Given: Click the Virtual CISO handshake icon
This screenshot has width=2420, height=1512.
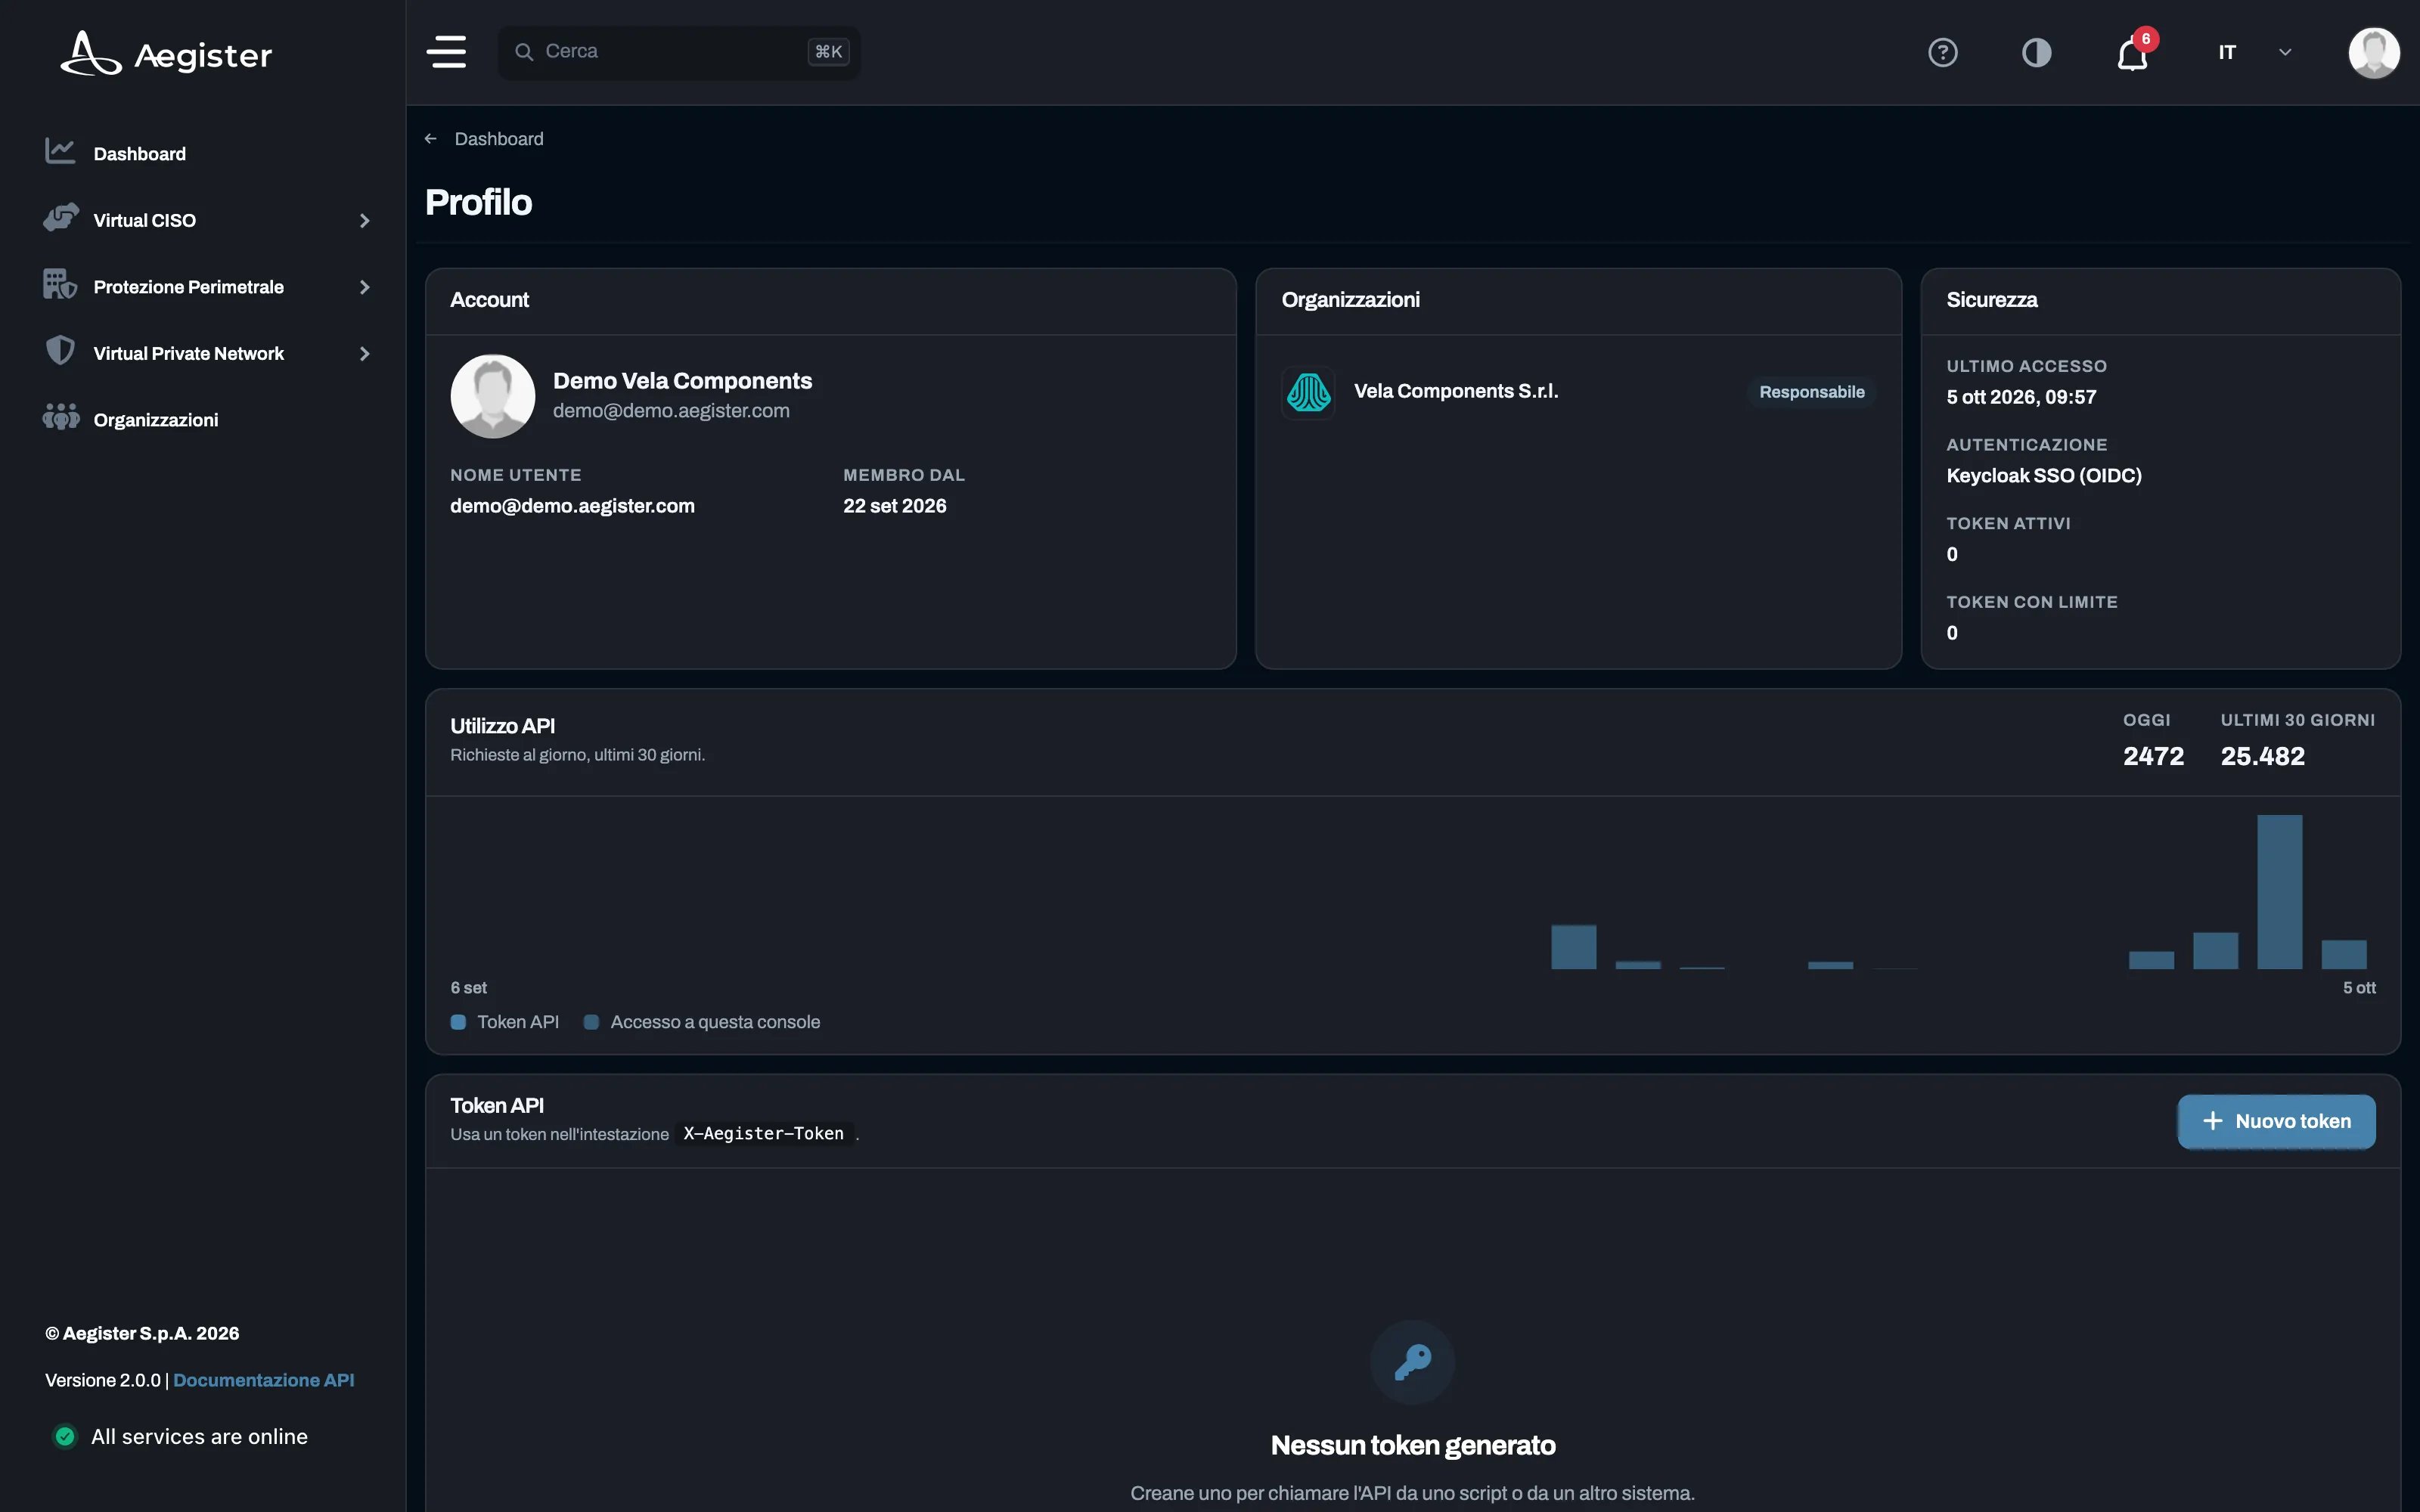Looking at the screenshot, I should coord(61,218).
